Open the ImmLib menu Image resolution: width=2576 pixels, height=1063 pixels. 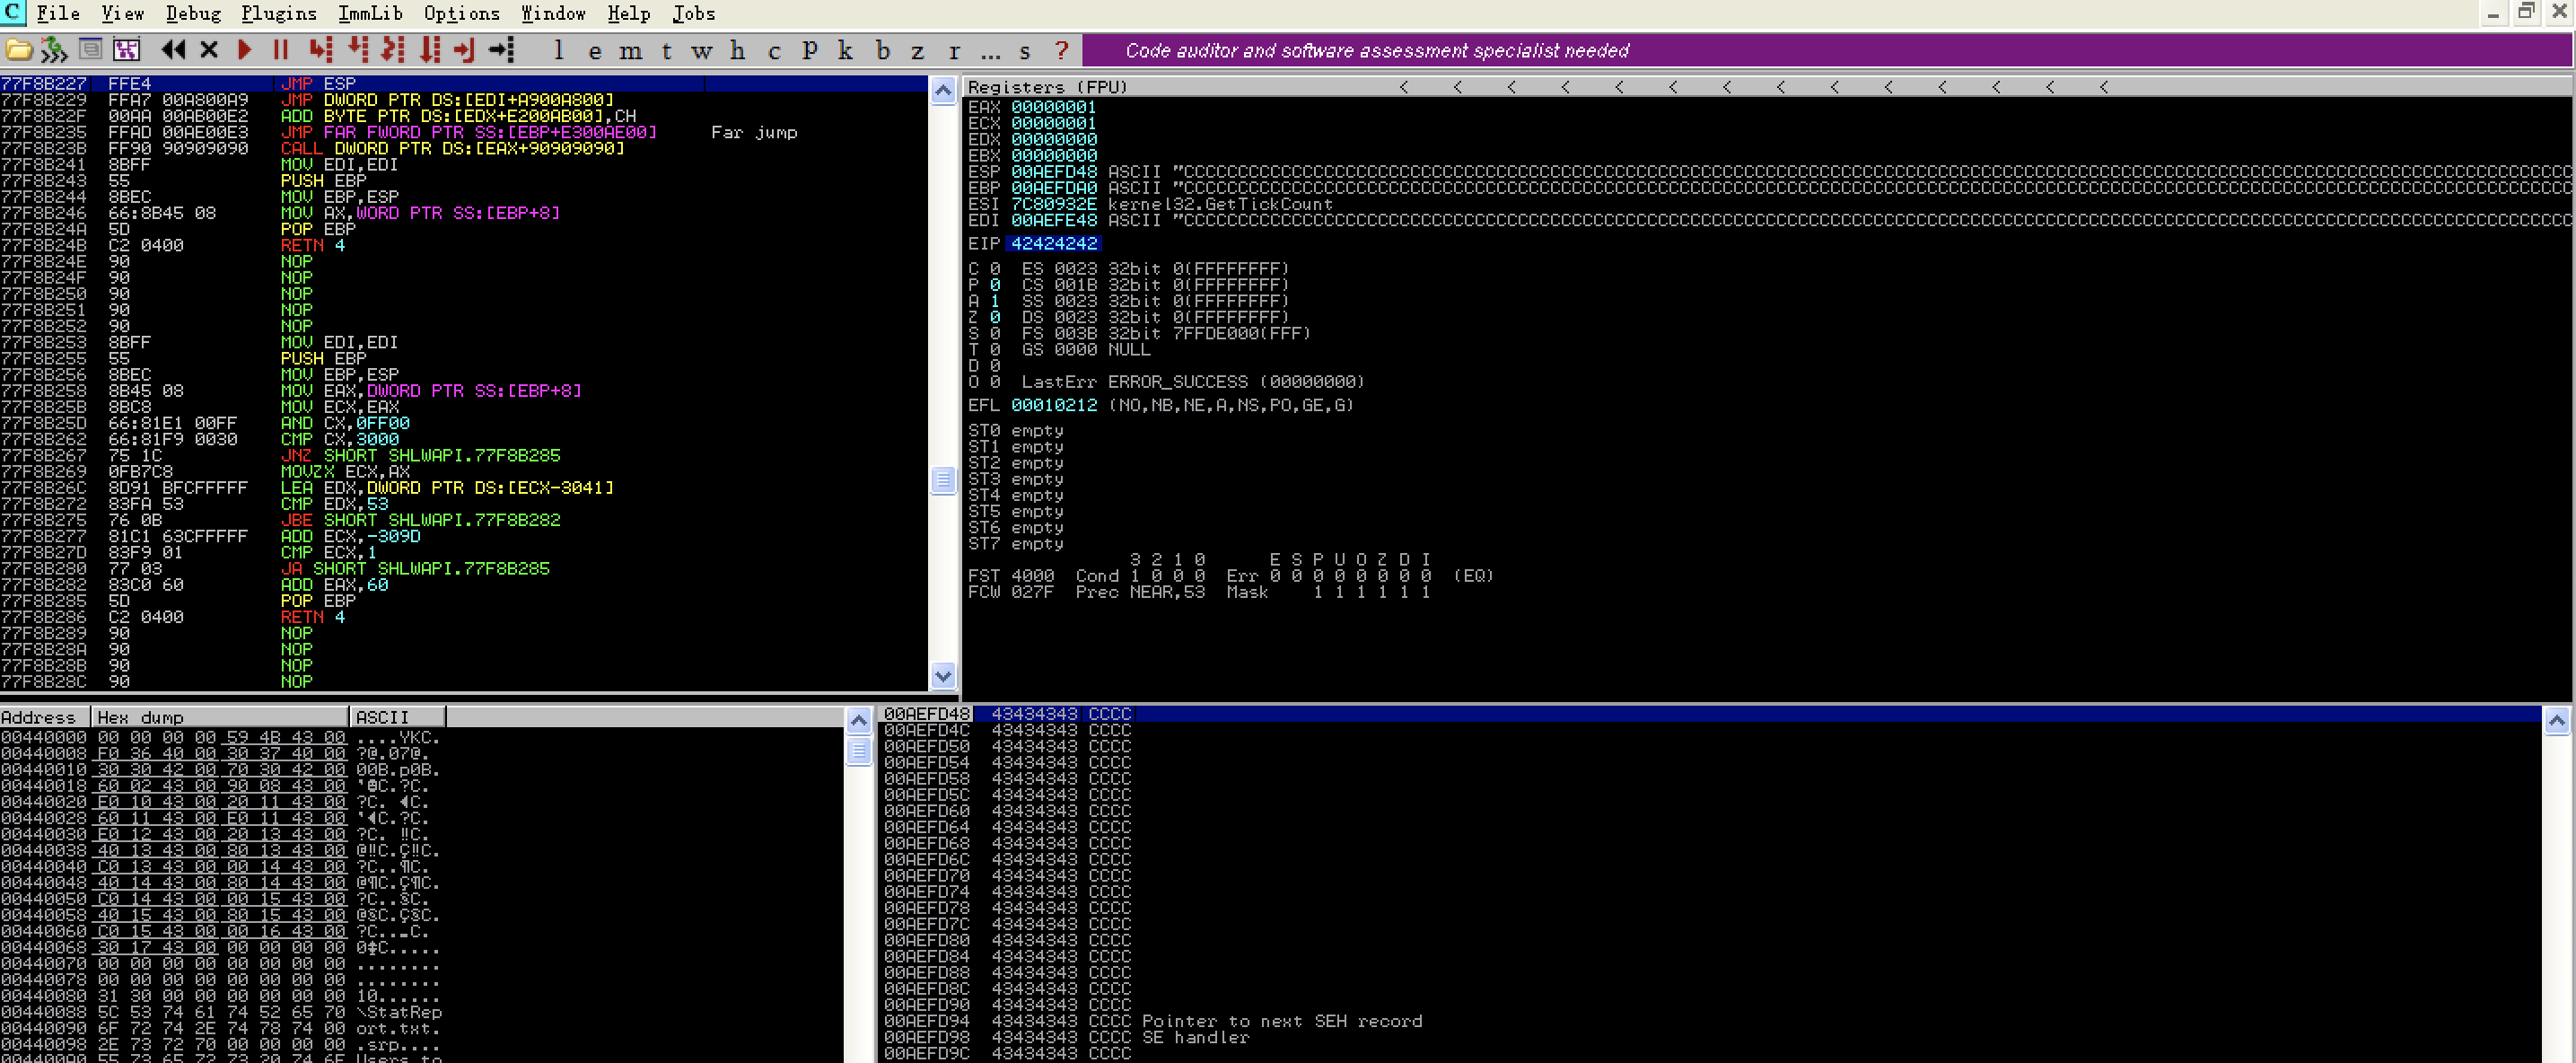point(370,13)
